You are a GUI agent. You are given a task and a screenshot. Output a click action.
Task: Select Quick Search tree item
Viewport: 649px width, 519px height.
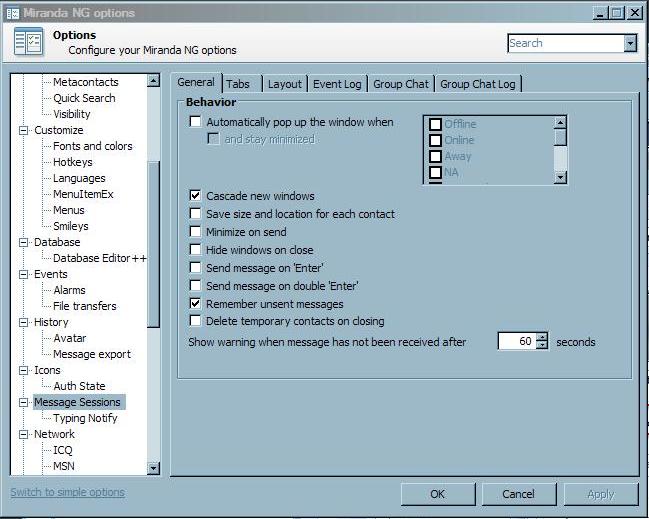click(x=84, y=98)
